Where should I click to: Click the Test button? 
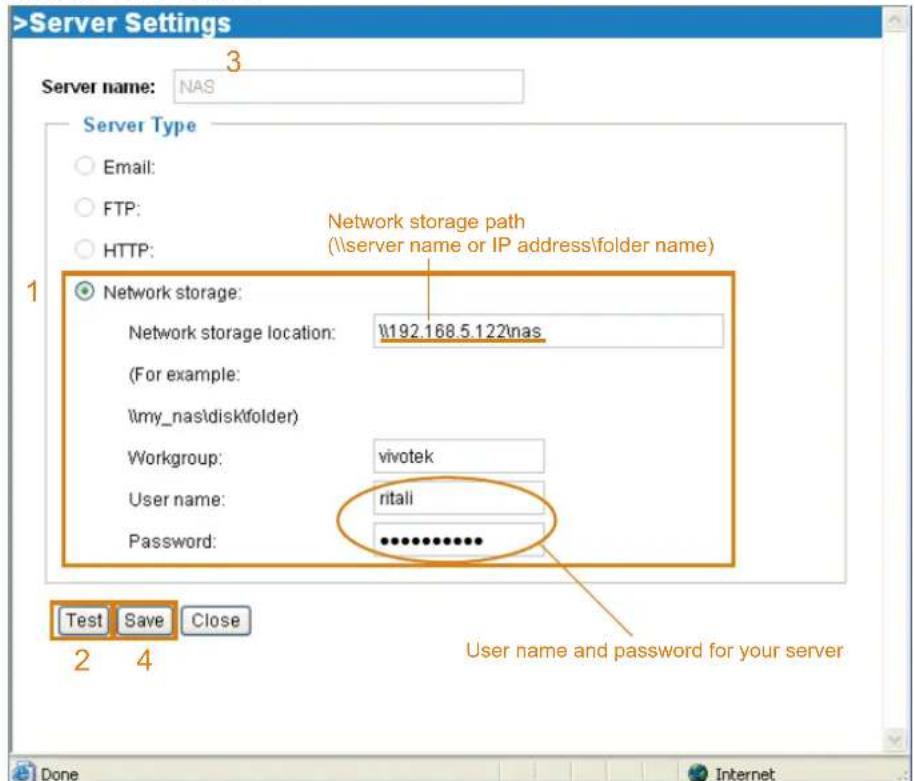coord(83,620)
